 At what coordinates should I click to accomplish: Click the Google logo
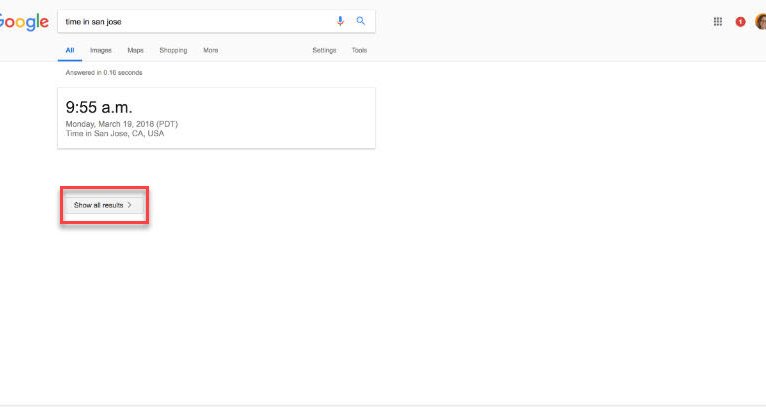tap(22, 21)
